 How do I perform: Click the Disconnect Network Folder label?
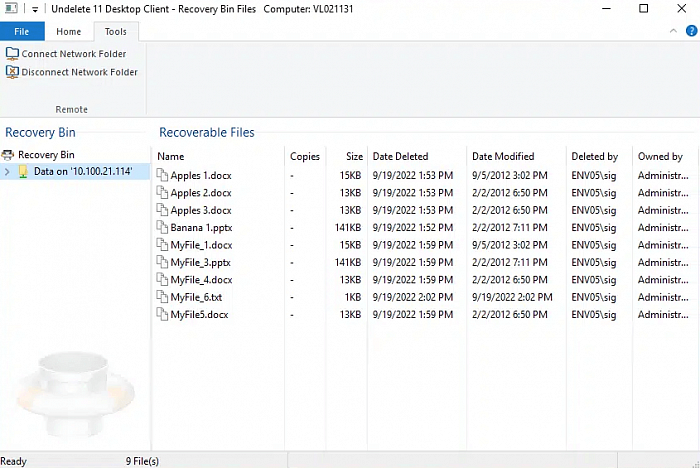coord(79,72)
